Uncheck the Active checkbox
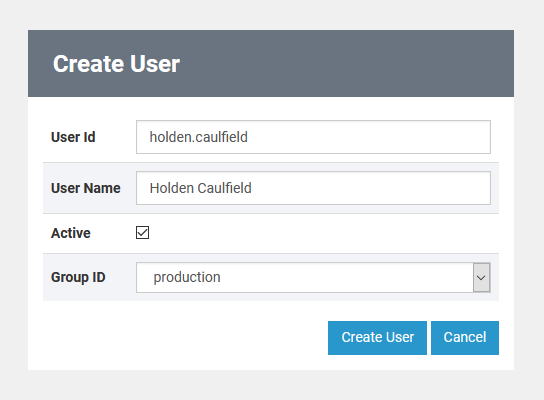Screen dimensions: 544x400 (x=142, y=232)
